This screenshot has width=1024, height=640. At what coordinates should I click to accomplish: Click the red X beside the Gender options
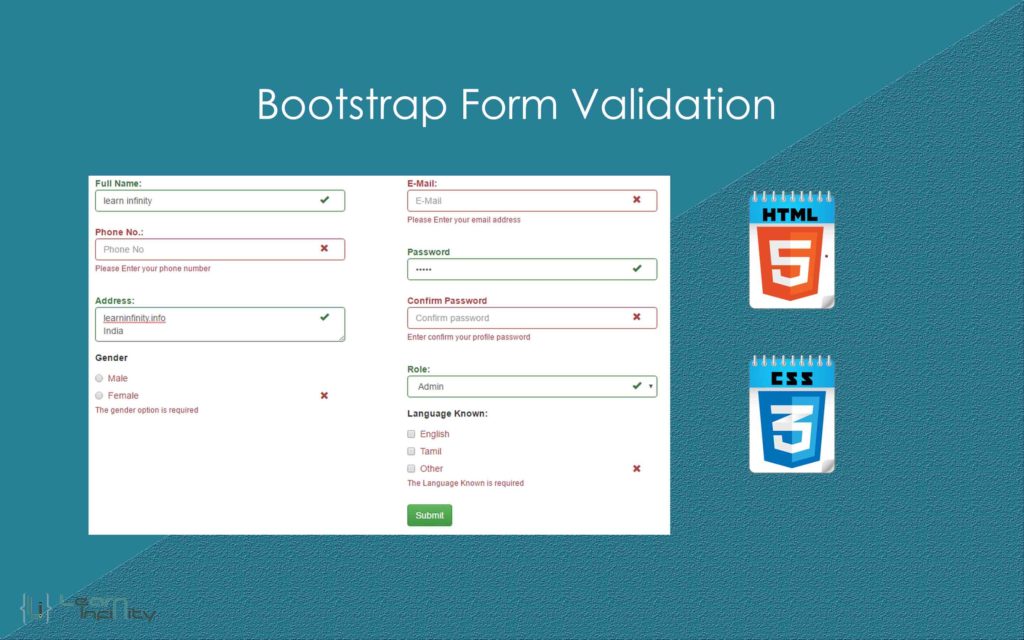[323, 395]
